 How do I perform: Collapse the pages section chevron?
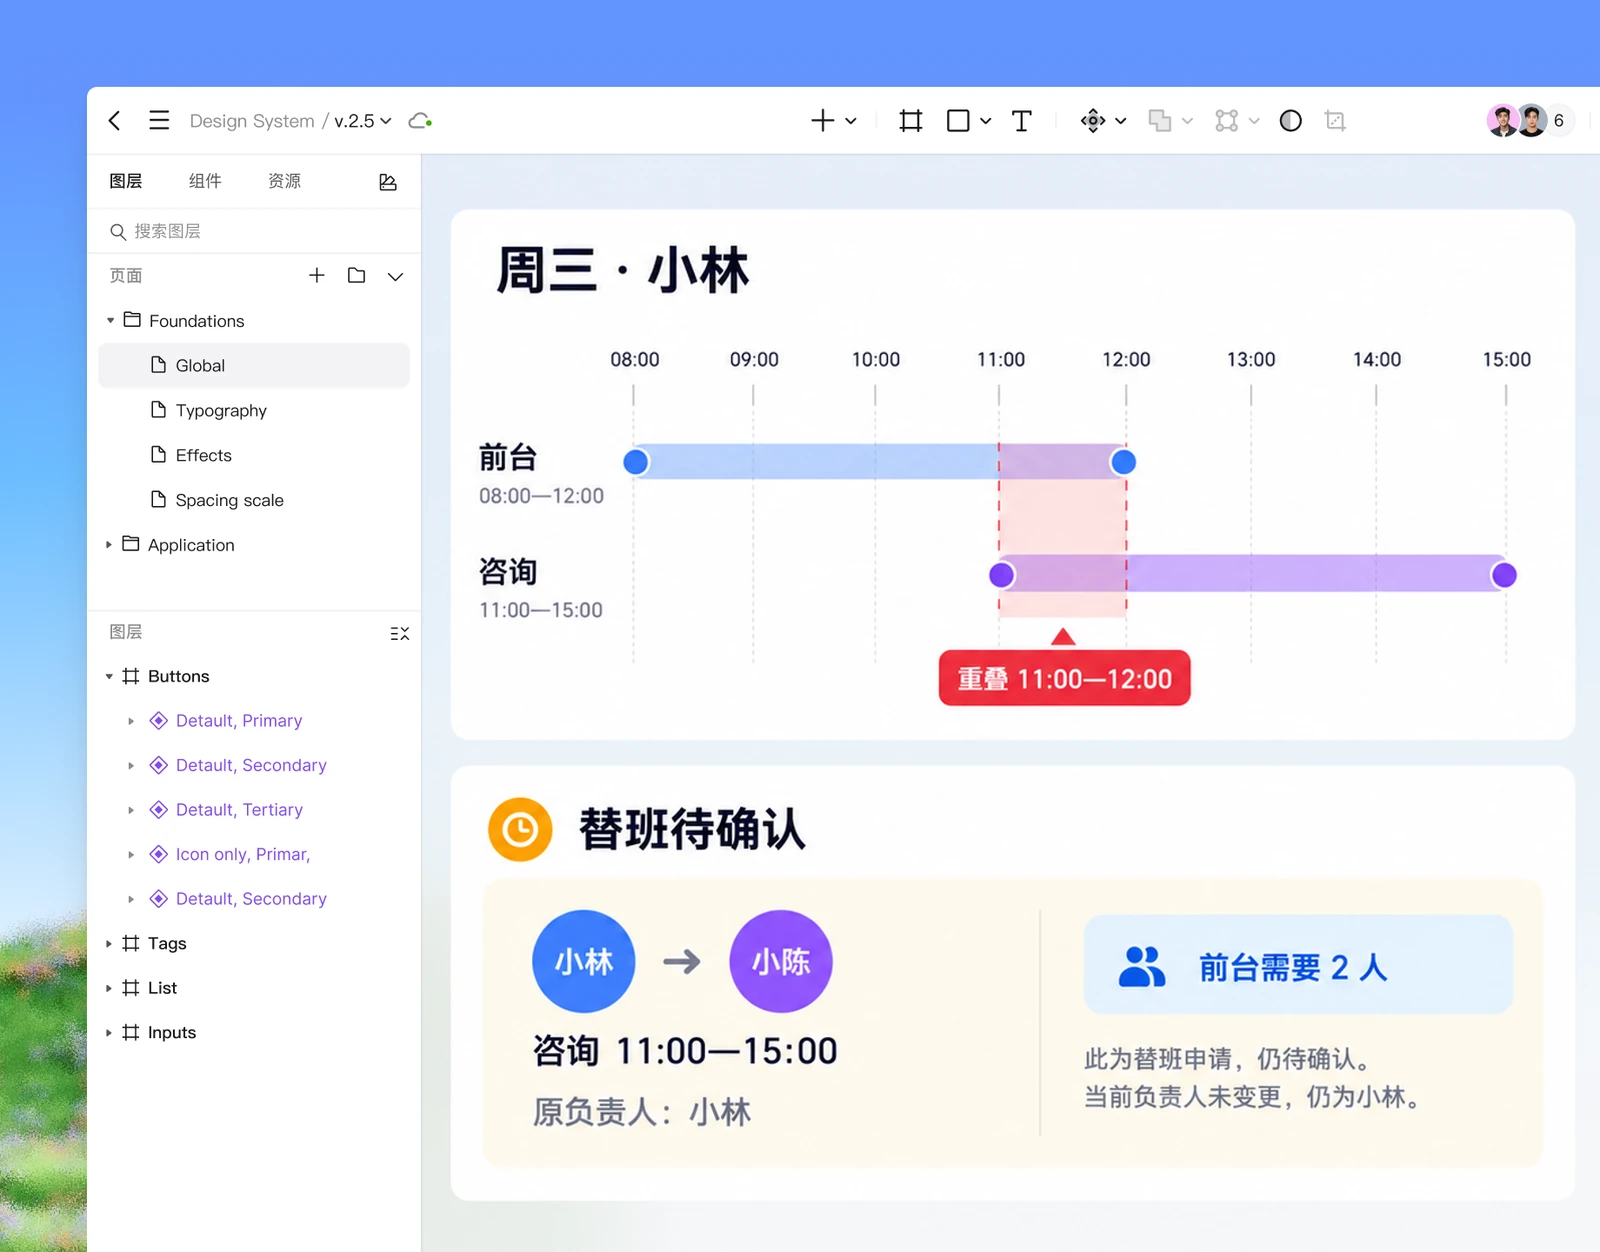tap(396, 276)
